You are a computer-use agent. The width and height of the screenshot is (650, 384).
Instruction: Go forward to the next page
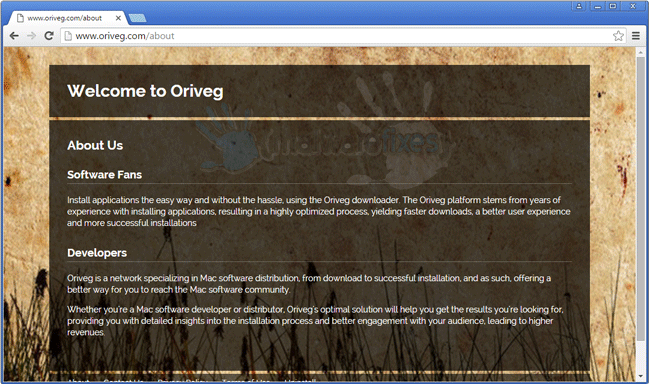pyautogui.click(x=32, y=36)
